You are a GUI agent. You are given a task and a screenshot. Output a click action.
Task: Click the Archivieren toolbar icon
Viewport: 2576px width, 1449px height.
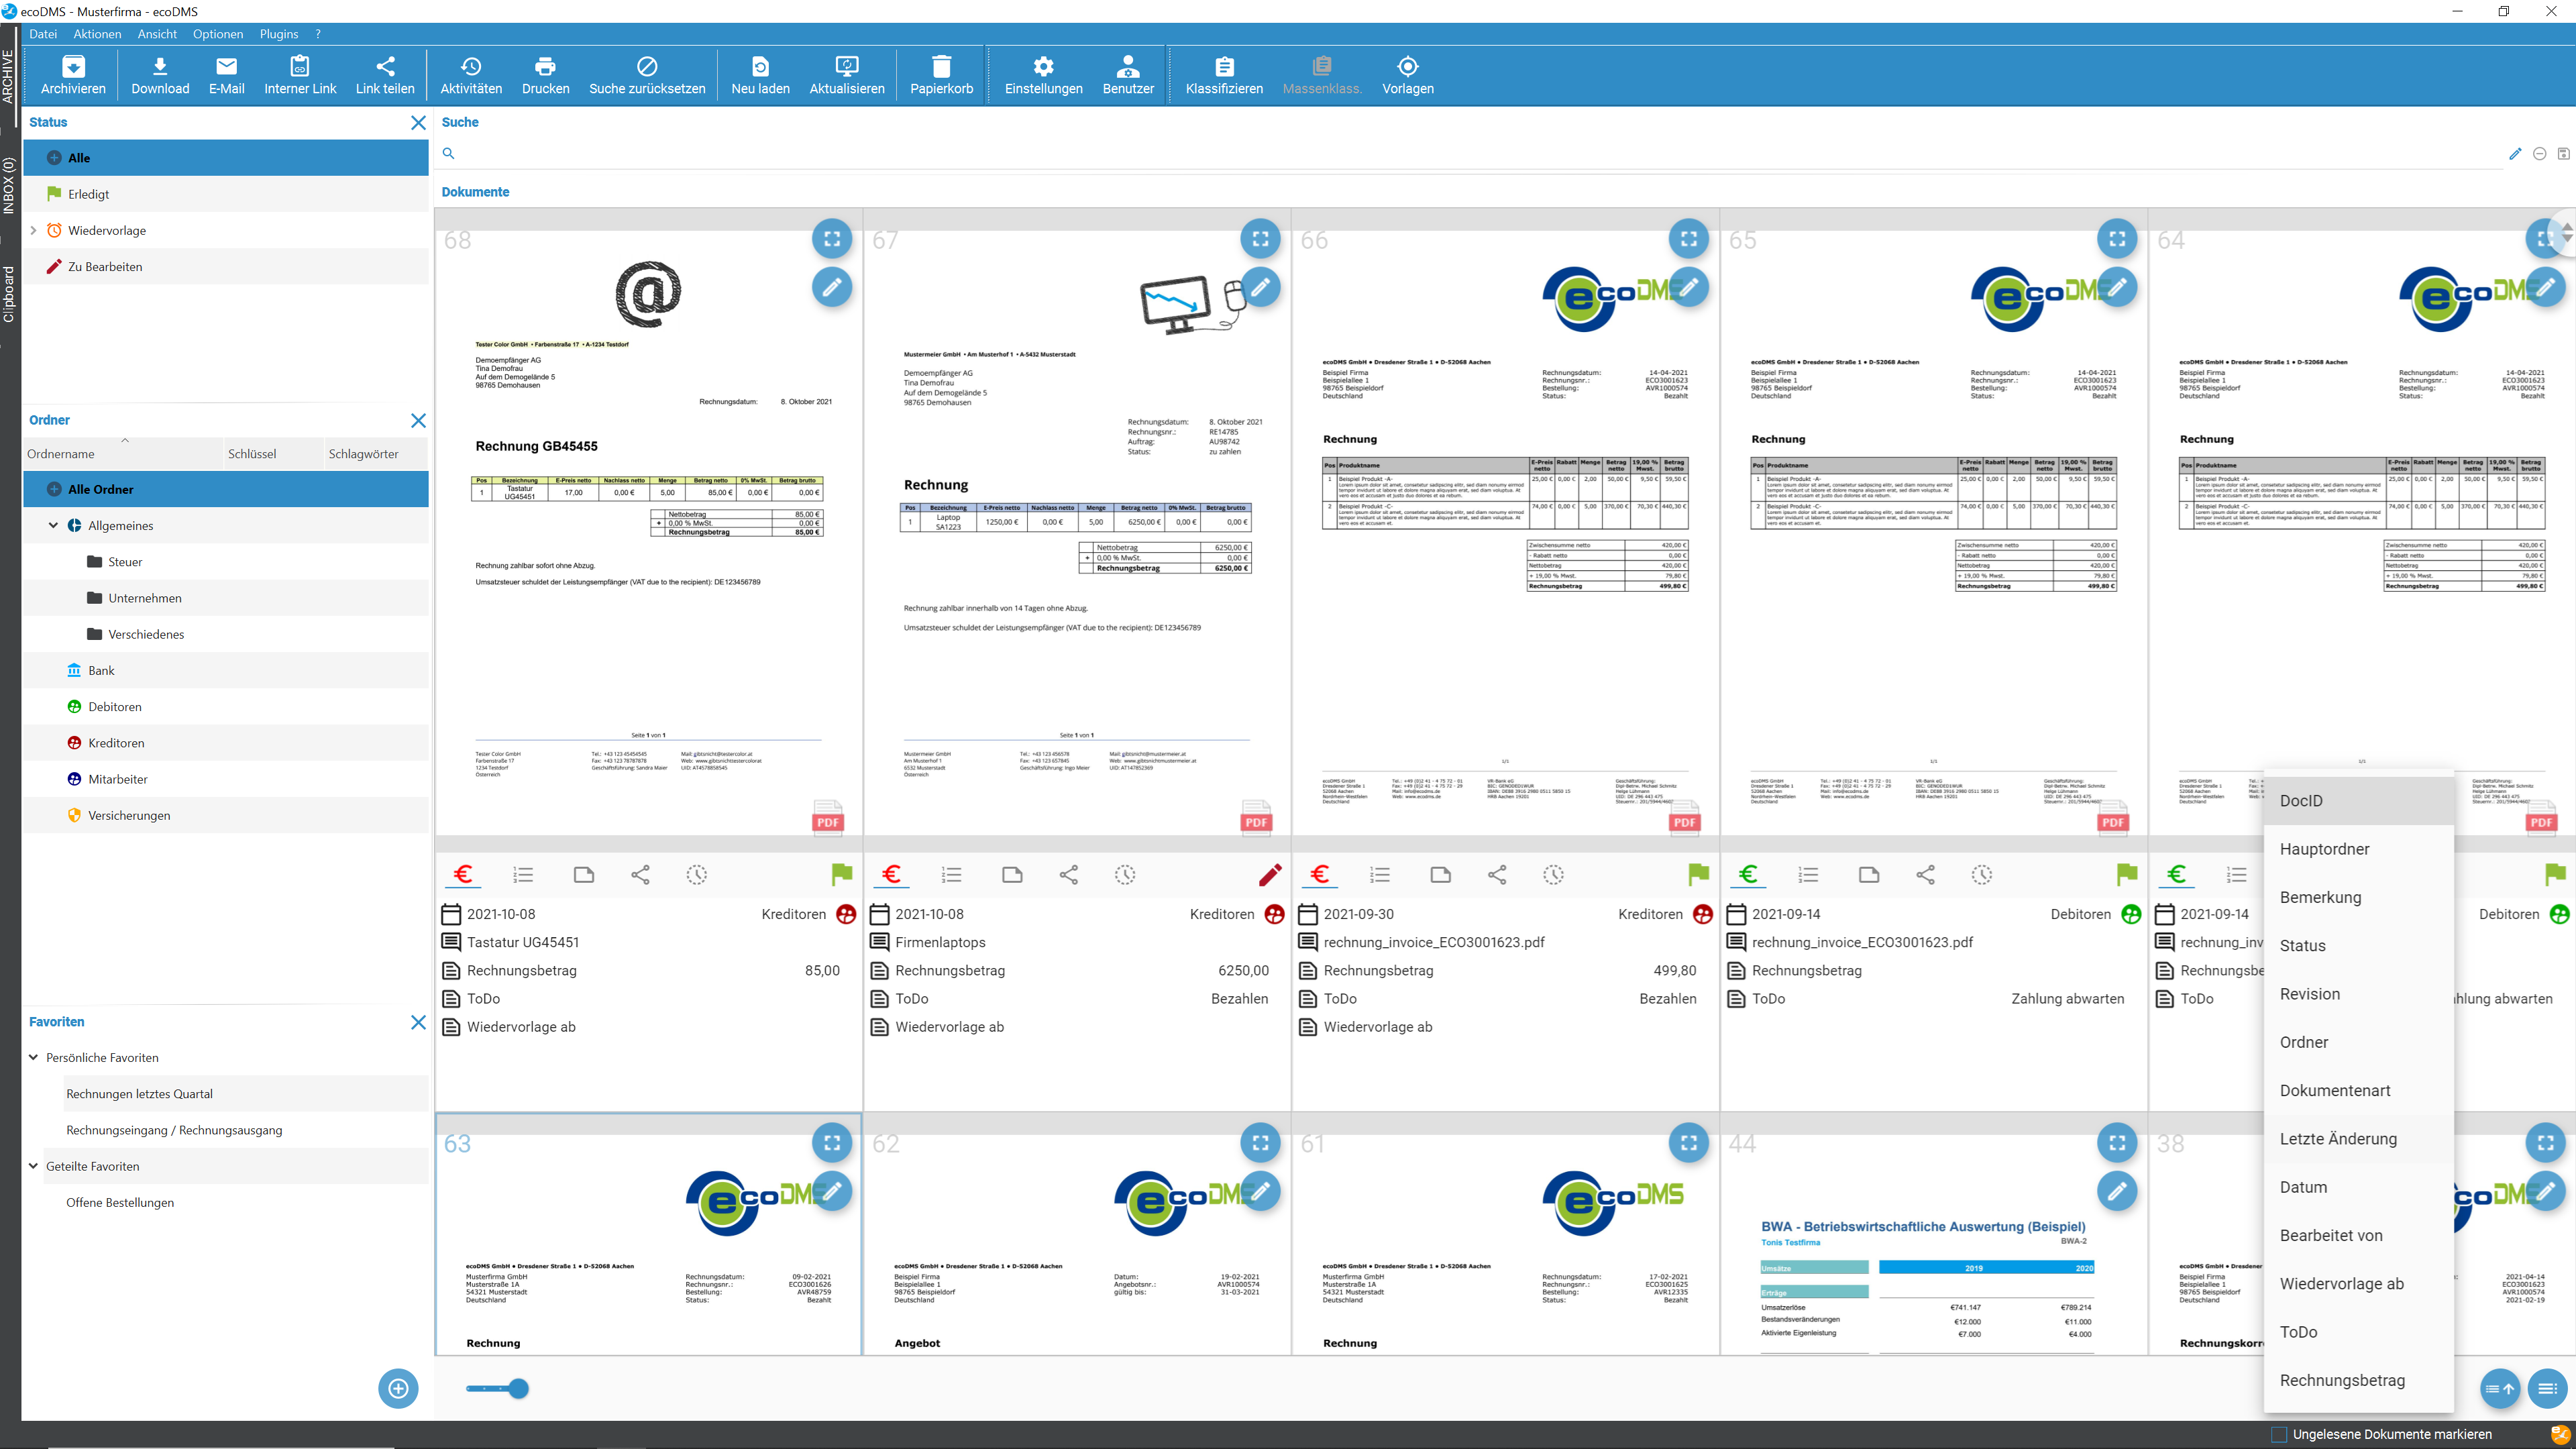tap(73, 75)
